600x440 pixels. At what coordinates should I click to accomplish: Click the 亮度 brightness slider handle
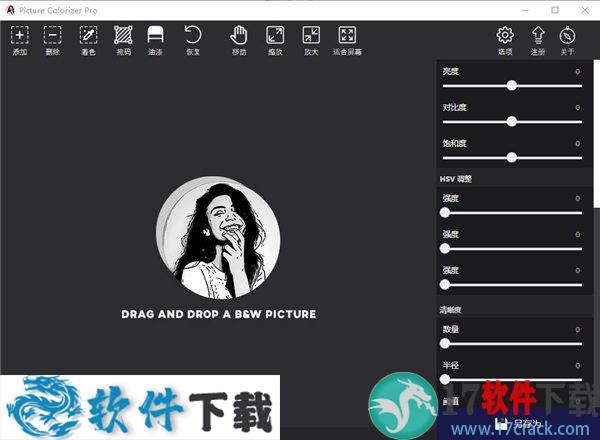click(512, 85)
